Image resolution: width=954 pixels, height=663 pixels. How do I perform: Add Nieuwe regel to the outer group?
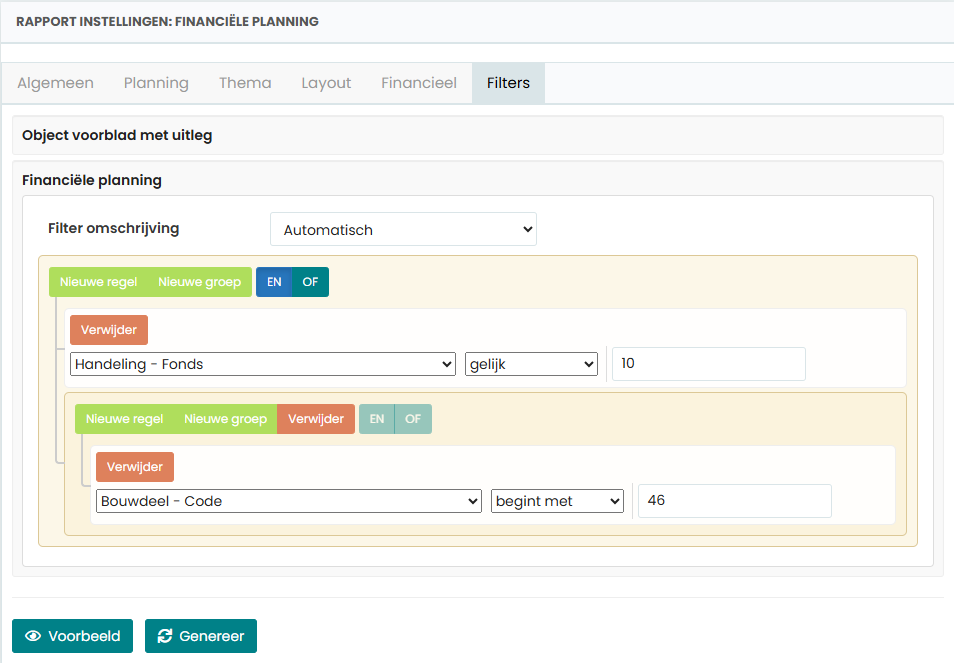coord(99,282)
